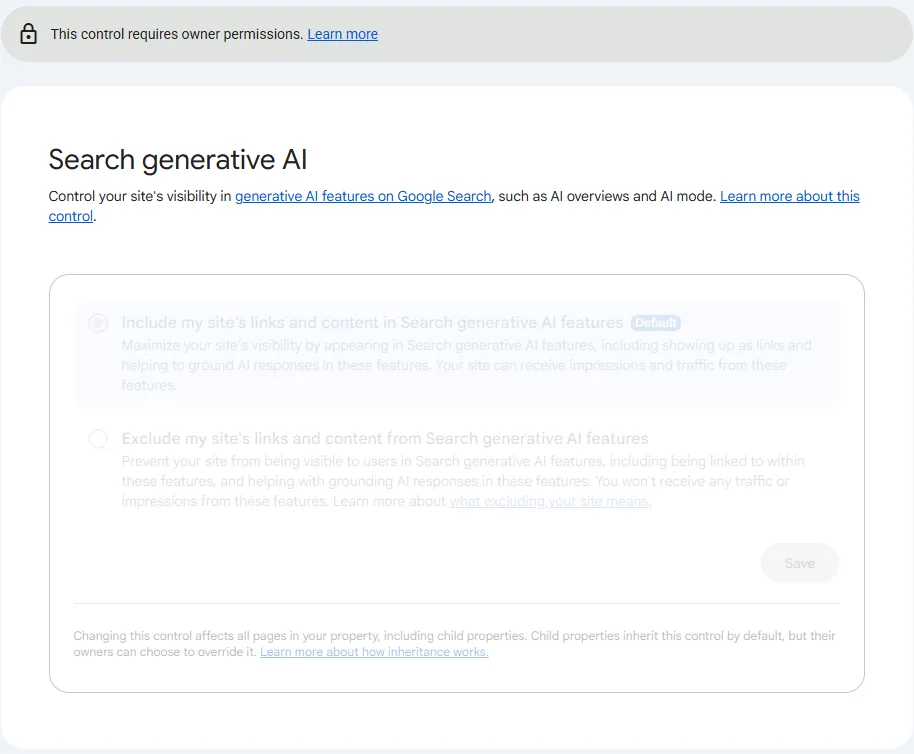Select the Exclude my site's links radio button
Image resolution: width=914 pixels, height=754 pixels.
(98, 439)
